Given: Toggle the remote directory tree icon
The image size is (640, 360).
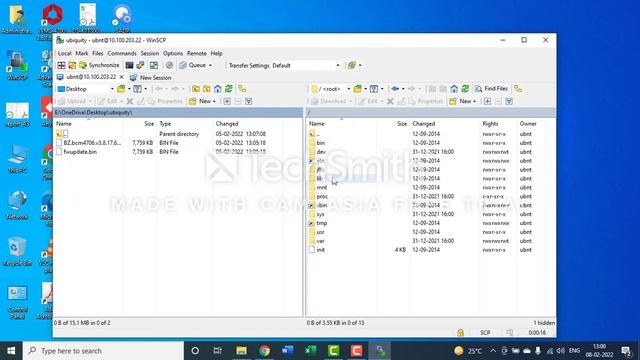Looking at the screenshot, I should click(x=518, y=89).
